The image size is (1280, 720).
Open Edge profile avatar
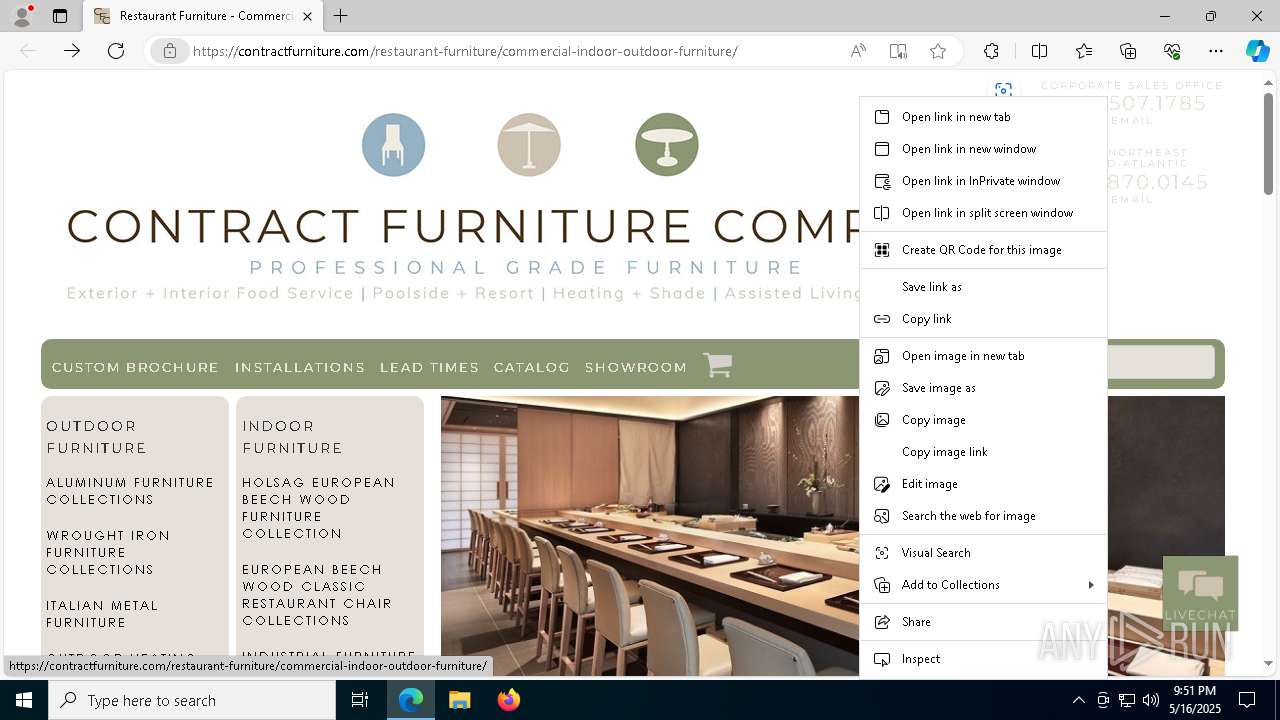[x=22, y=16]
